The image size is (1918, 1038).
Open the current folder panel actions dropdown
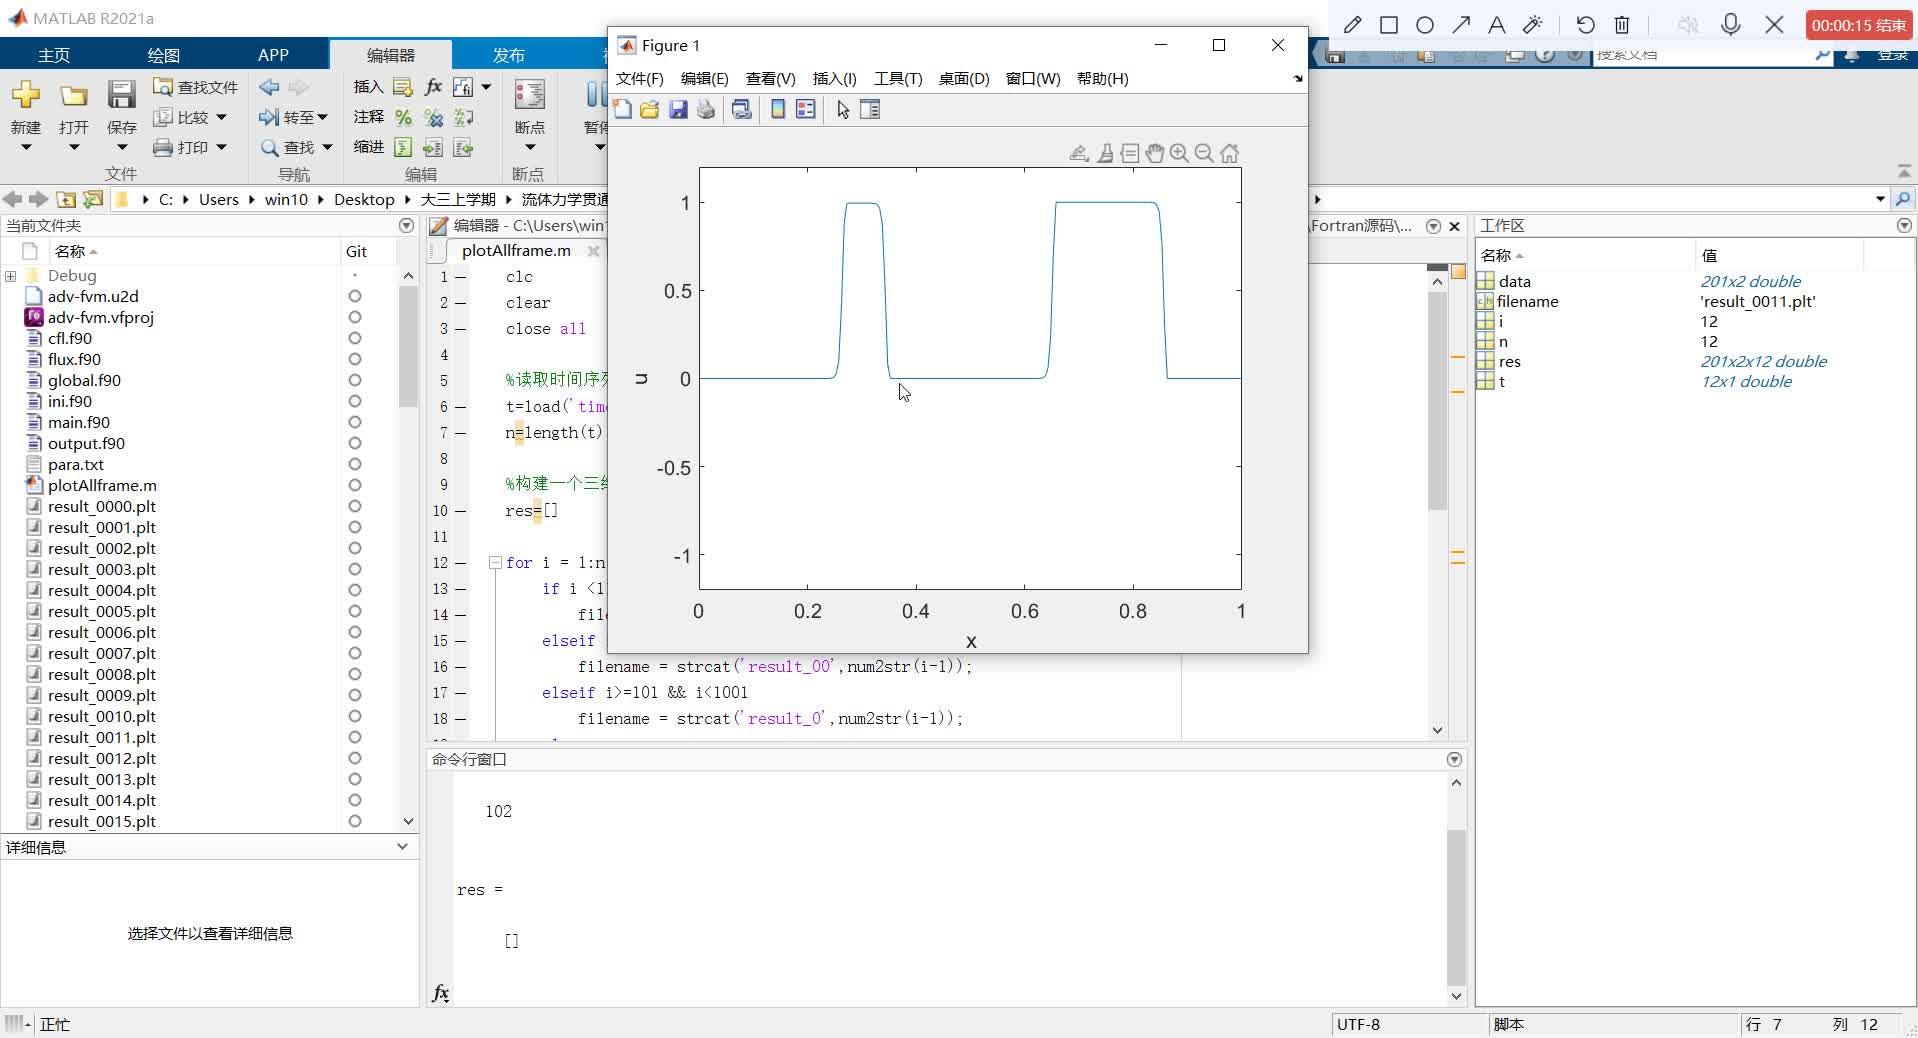(x=406, y=225)
